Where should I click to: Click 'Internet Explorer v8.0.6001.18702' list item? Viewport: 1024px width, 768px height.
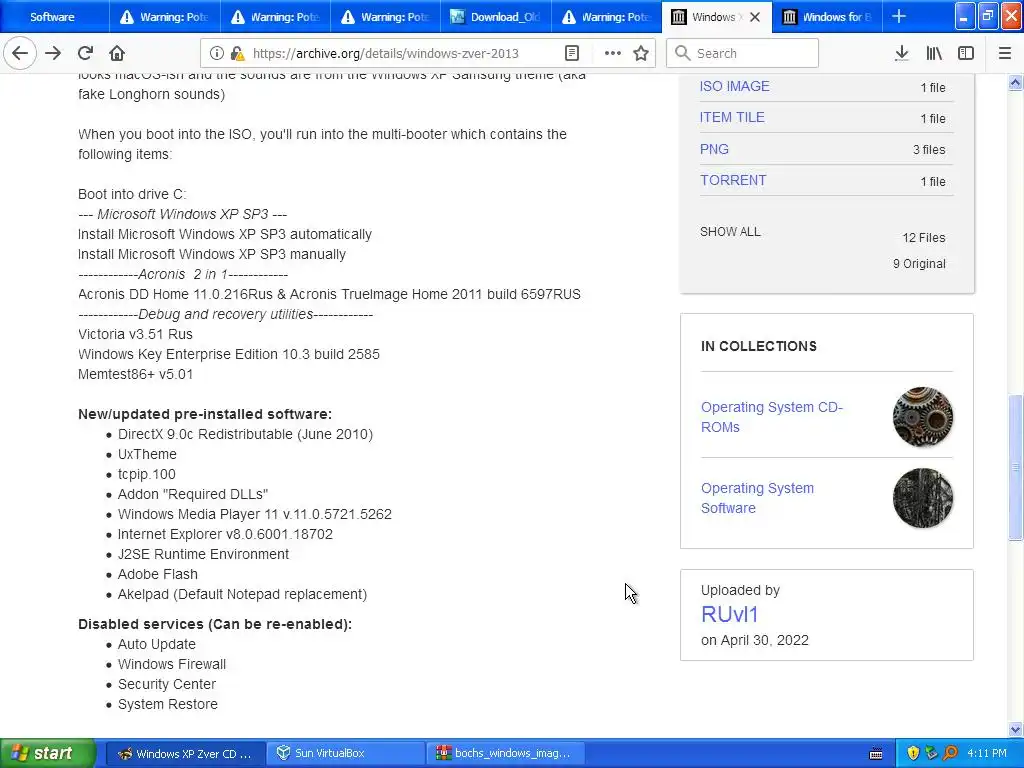pos(225,534)
